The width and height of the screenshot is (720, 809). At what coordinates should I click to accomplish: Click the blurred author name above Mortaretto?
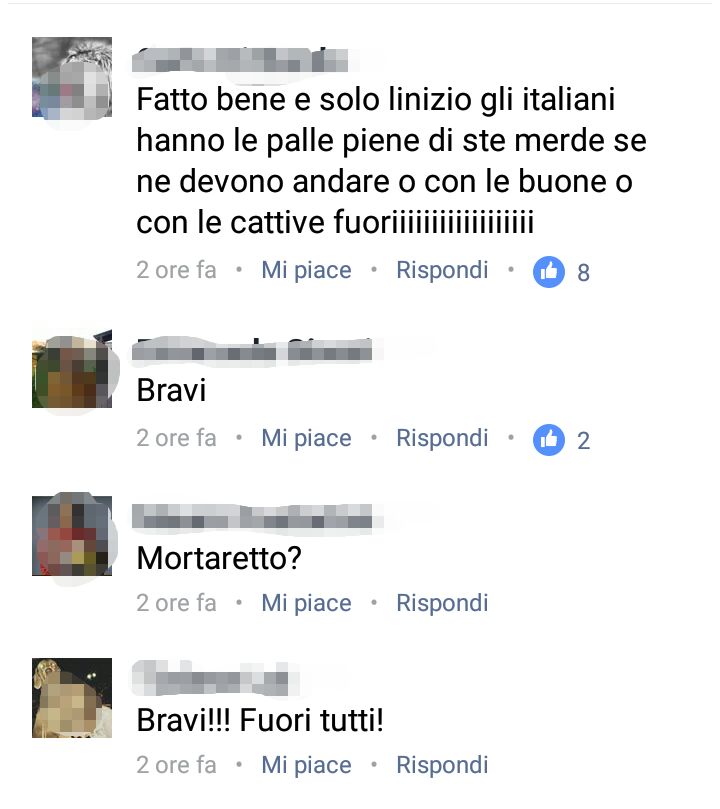[252, 516]
